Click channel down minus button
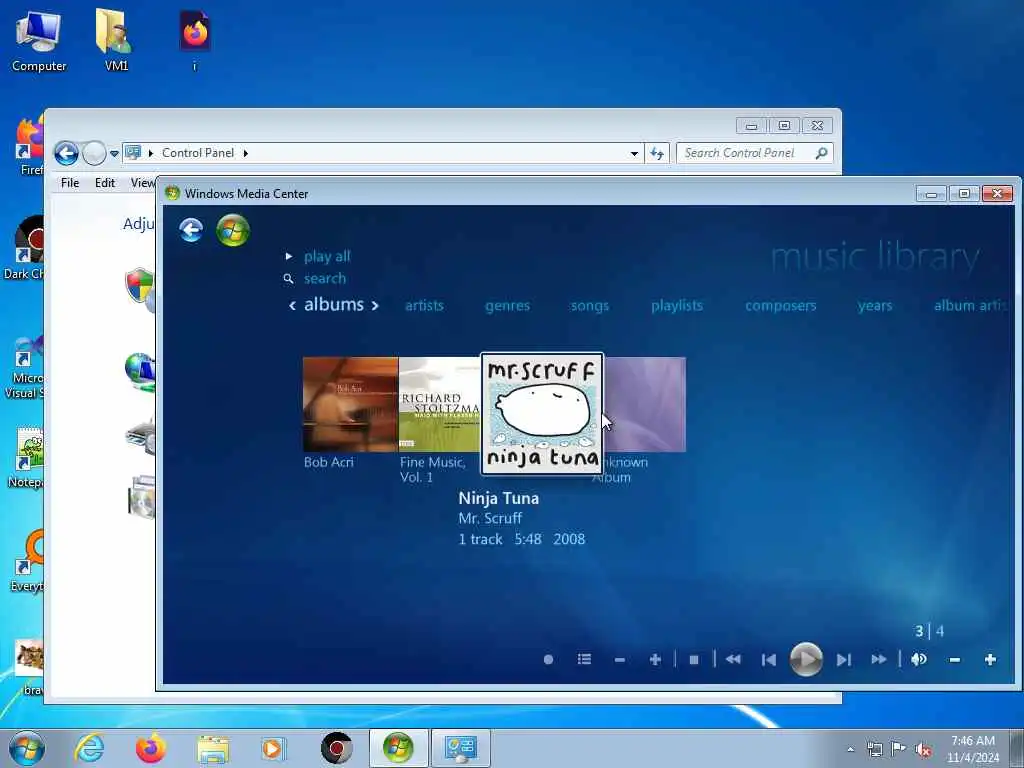Viewport: 1024px width, 768px height. coord(620,660)
